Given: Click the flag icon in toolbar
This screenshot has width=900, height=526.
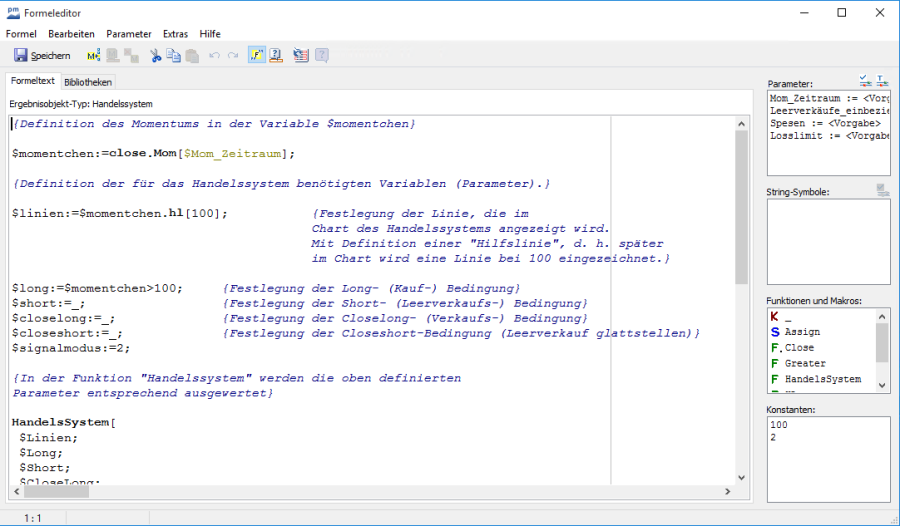Looking at the screenshot, I should tap(302, 56).
